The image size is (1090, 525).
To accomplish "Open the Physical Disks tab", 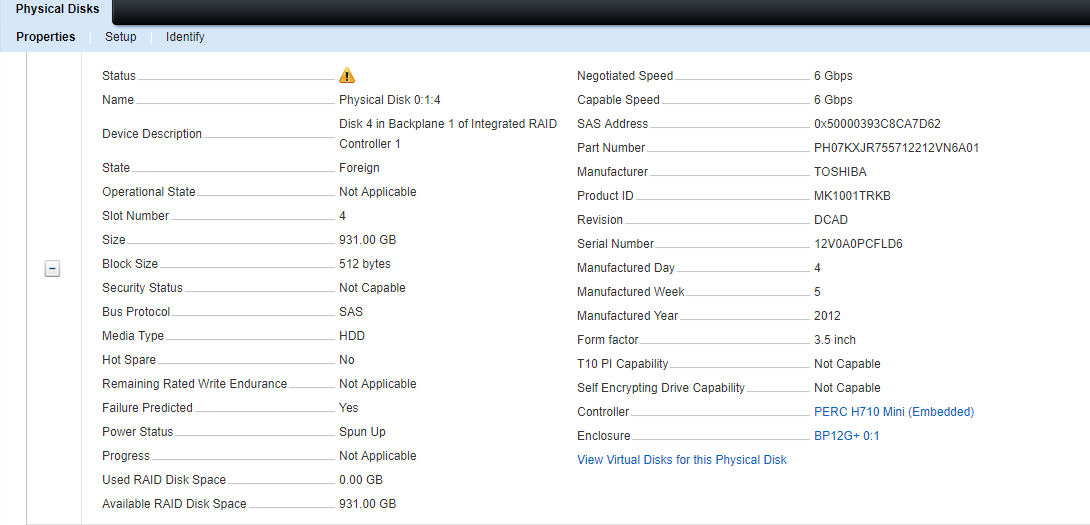I will [x=57, y=10].
